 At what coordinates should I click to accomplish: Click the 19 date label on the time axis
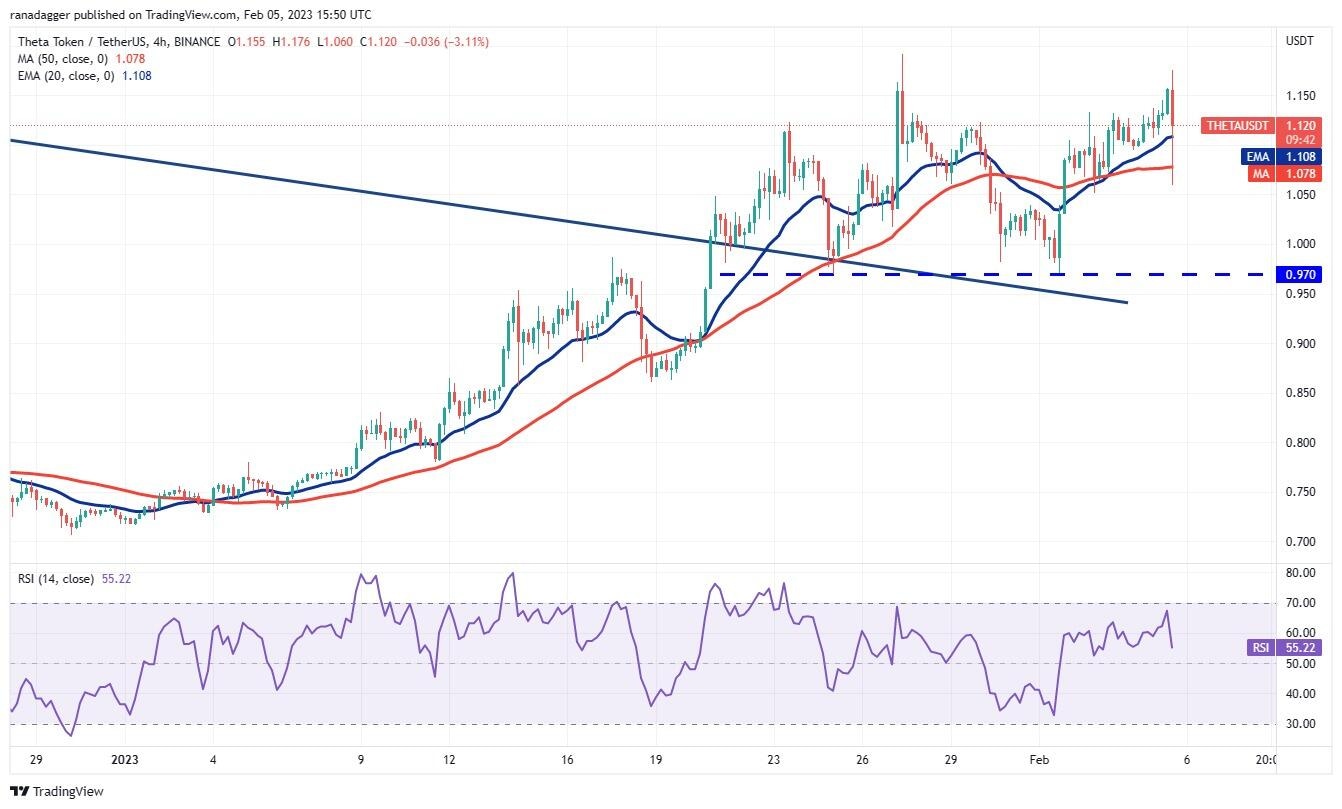(x=655, y=759)
